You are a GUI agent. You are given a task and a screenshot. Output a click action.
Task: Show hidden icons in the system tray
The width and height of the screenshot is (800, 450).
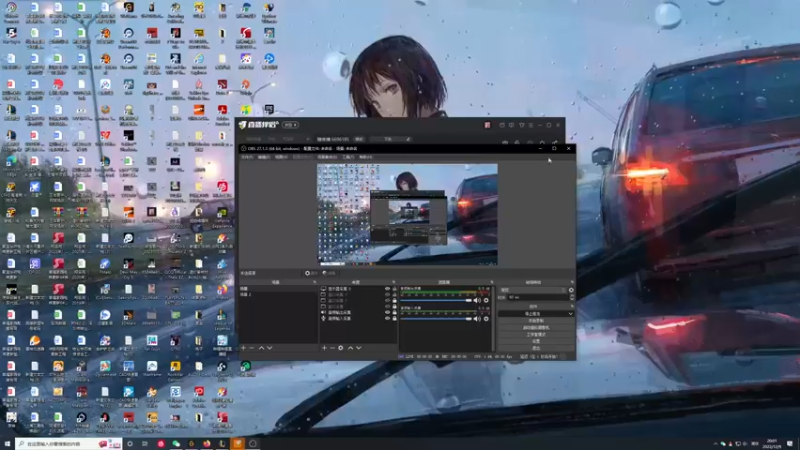click(715, 444)
